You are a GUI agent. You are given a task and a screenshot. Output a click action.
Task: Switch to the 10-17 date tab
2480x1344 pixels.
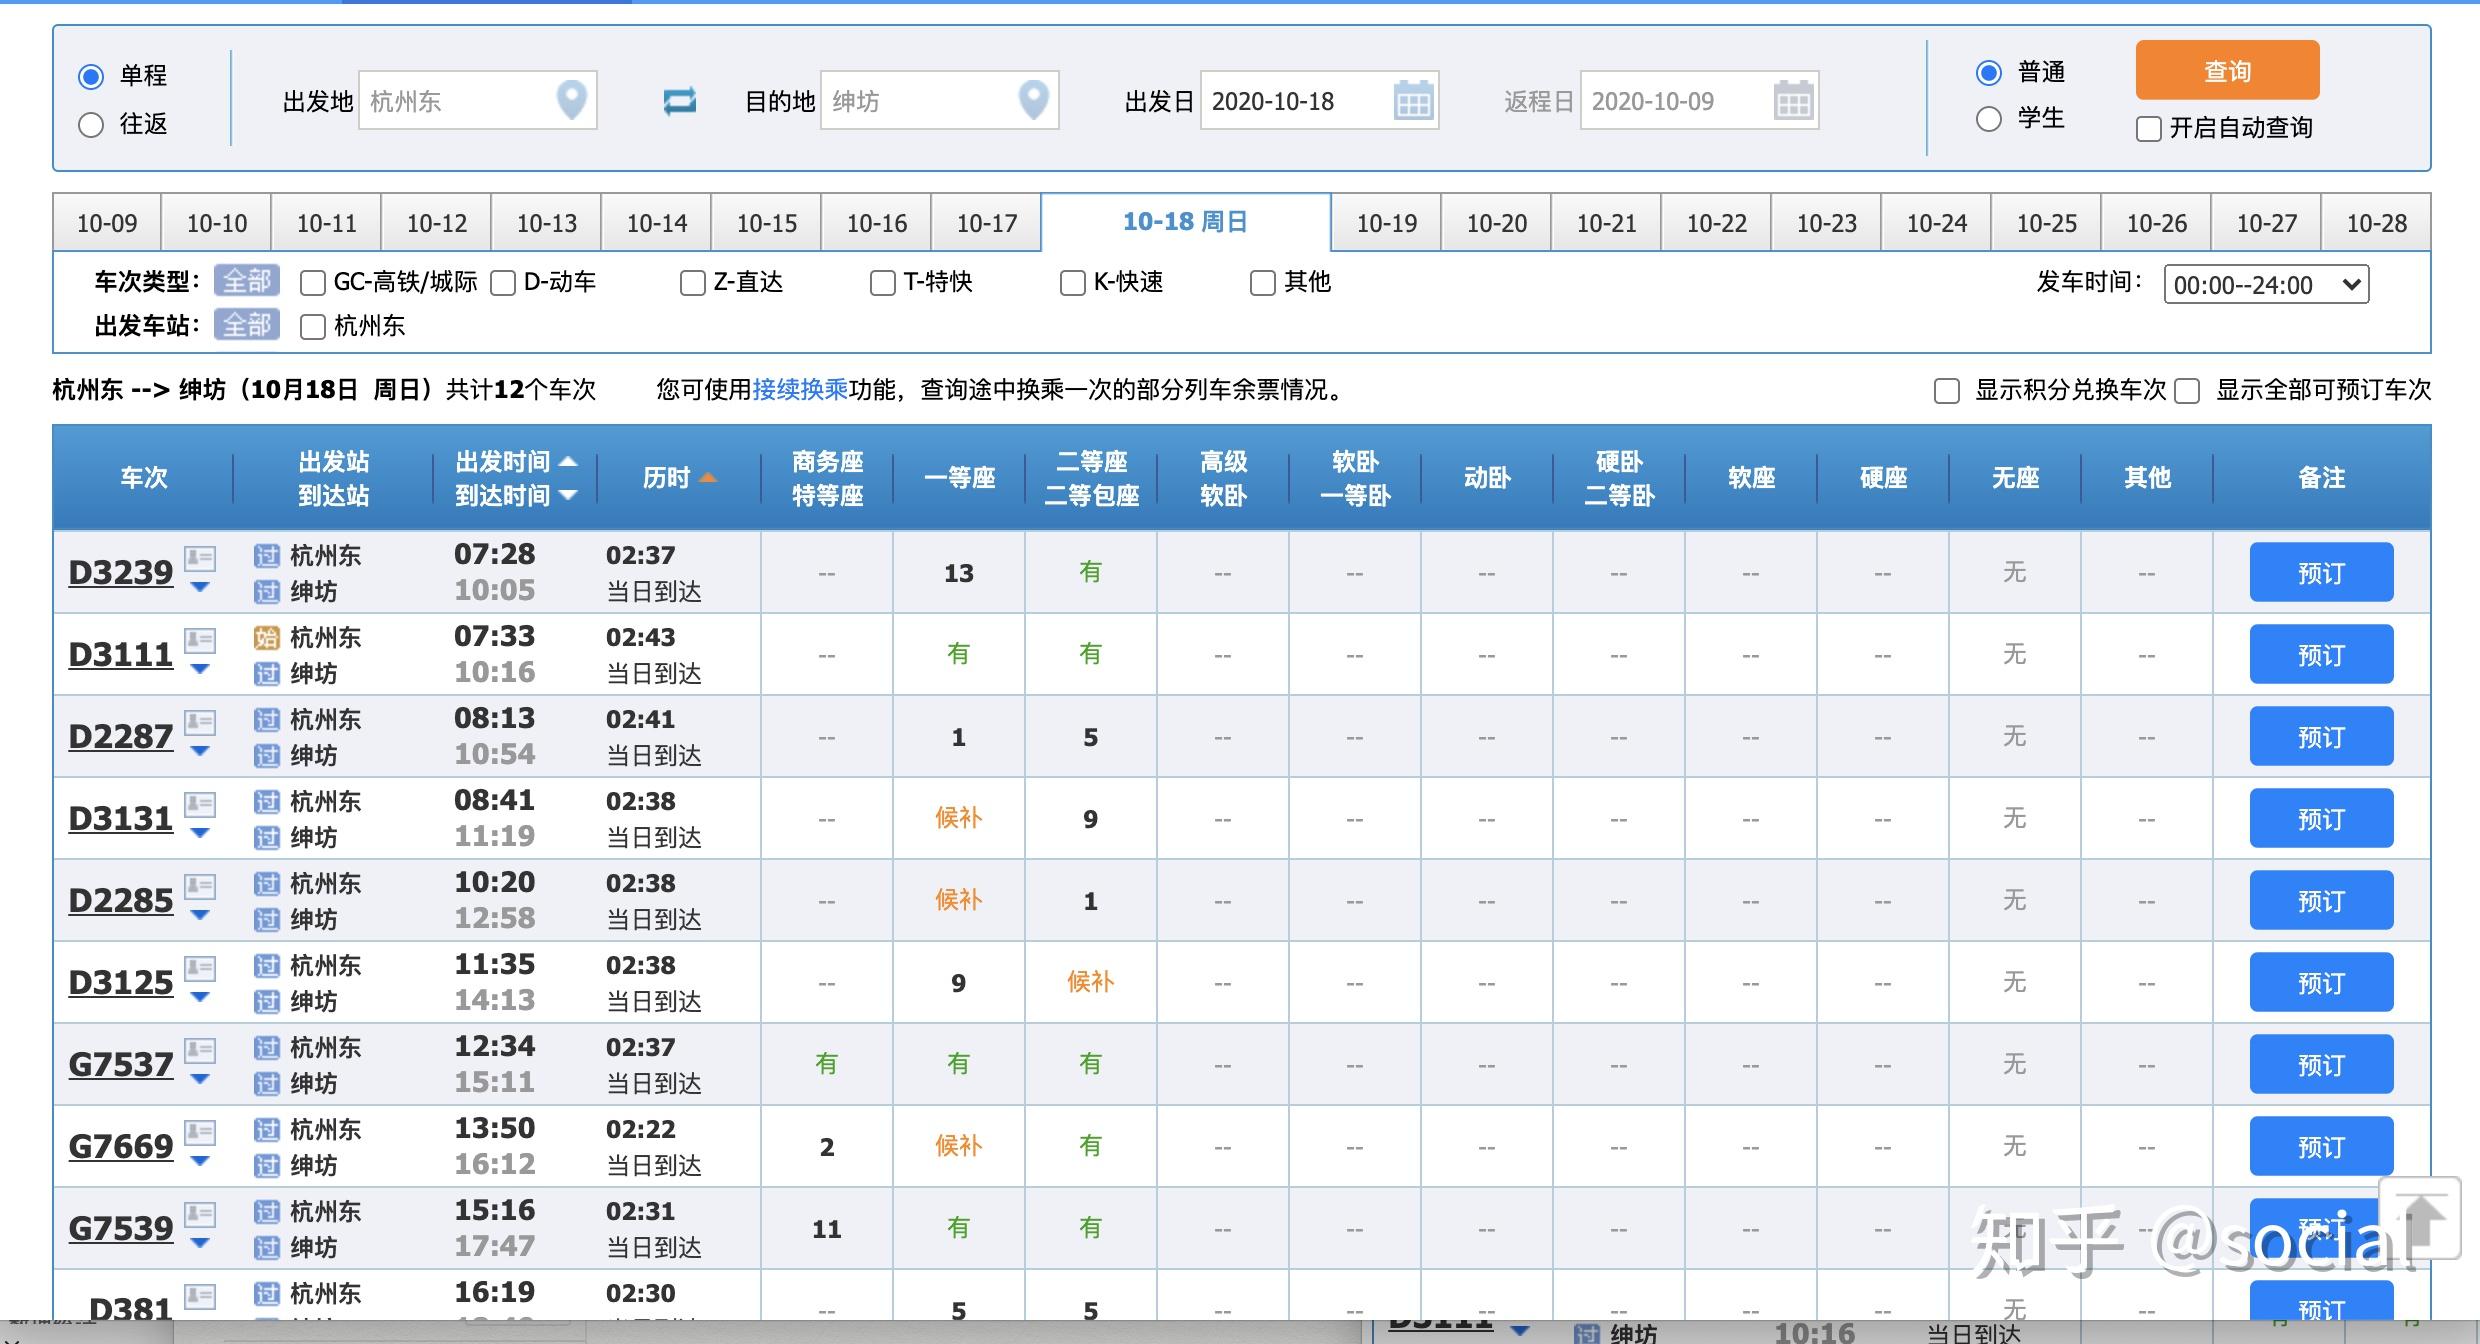tap(986, 223)
